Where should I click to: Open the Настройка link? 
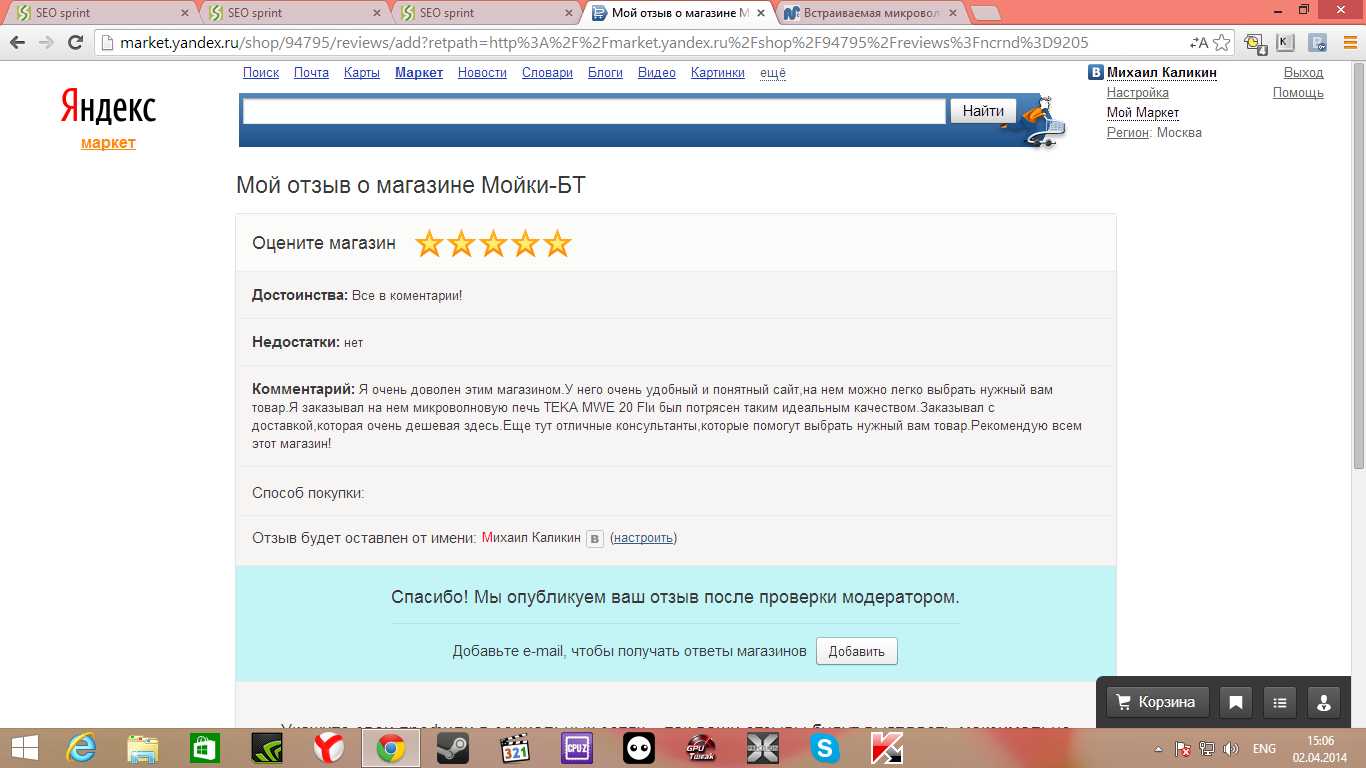click(1138, 93)
